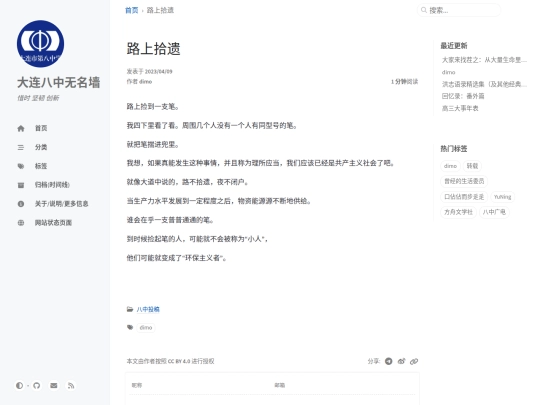Image resolution: width=540 pixels, height=405 pixels.
Task: Share article via Weibo icon
Action: 401,361
